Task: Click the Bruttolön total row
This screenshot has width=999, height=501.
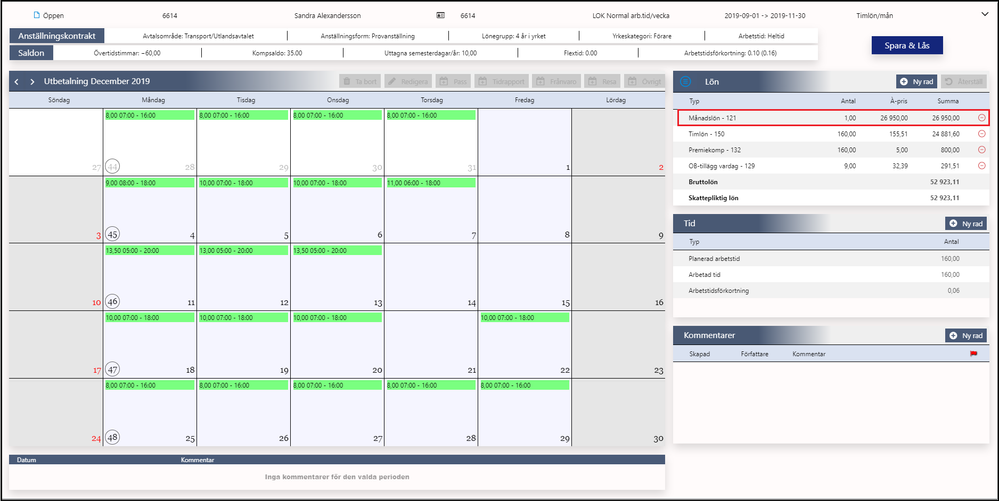Action: [831, 182]
